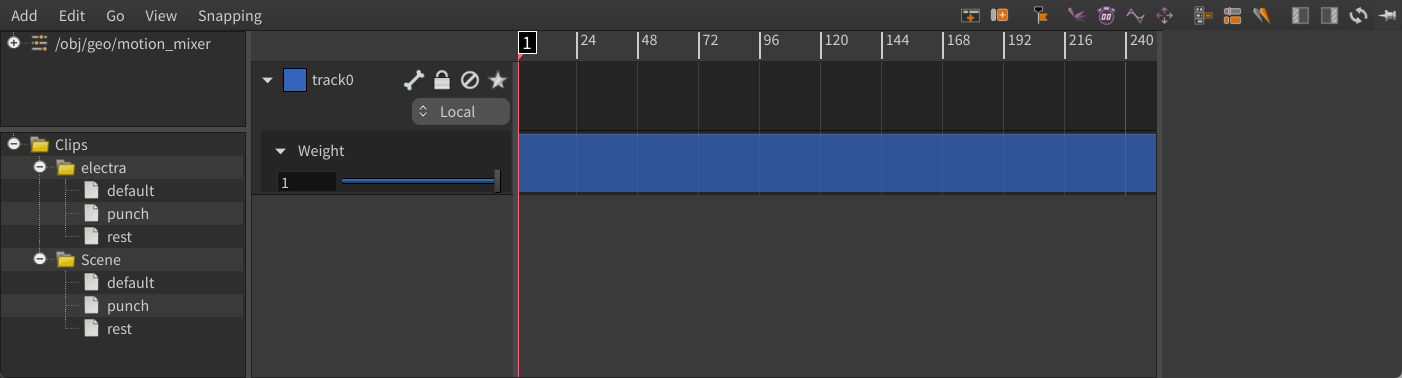Select the rest clip under Scene
Image resolution: width=1402 pixels, height=378 pixels.
[x=119, y=329]
